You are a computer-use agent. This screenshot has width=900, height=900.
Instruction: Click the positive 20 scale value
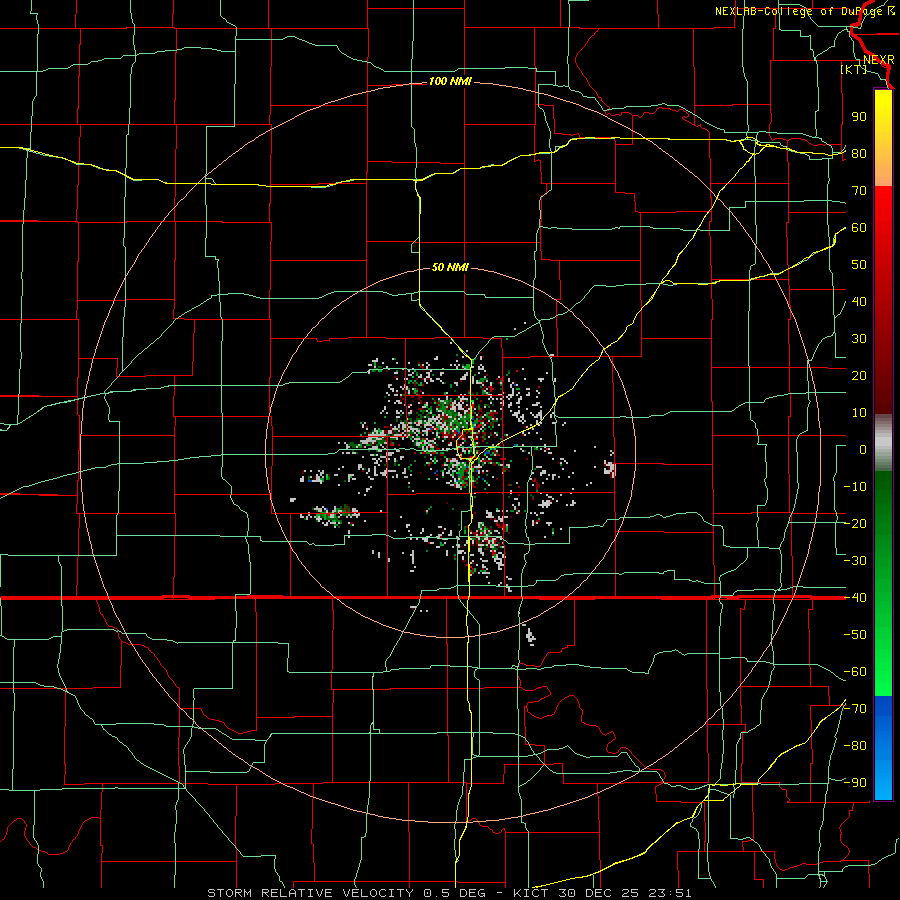859,376
